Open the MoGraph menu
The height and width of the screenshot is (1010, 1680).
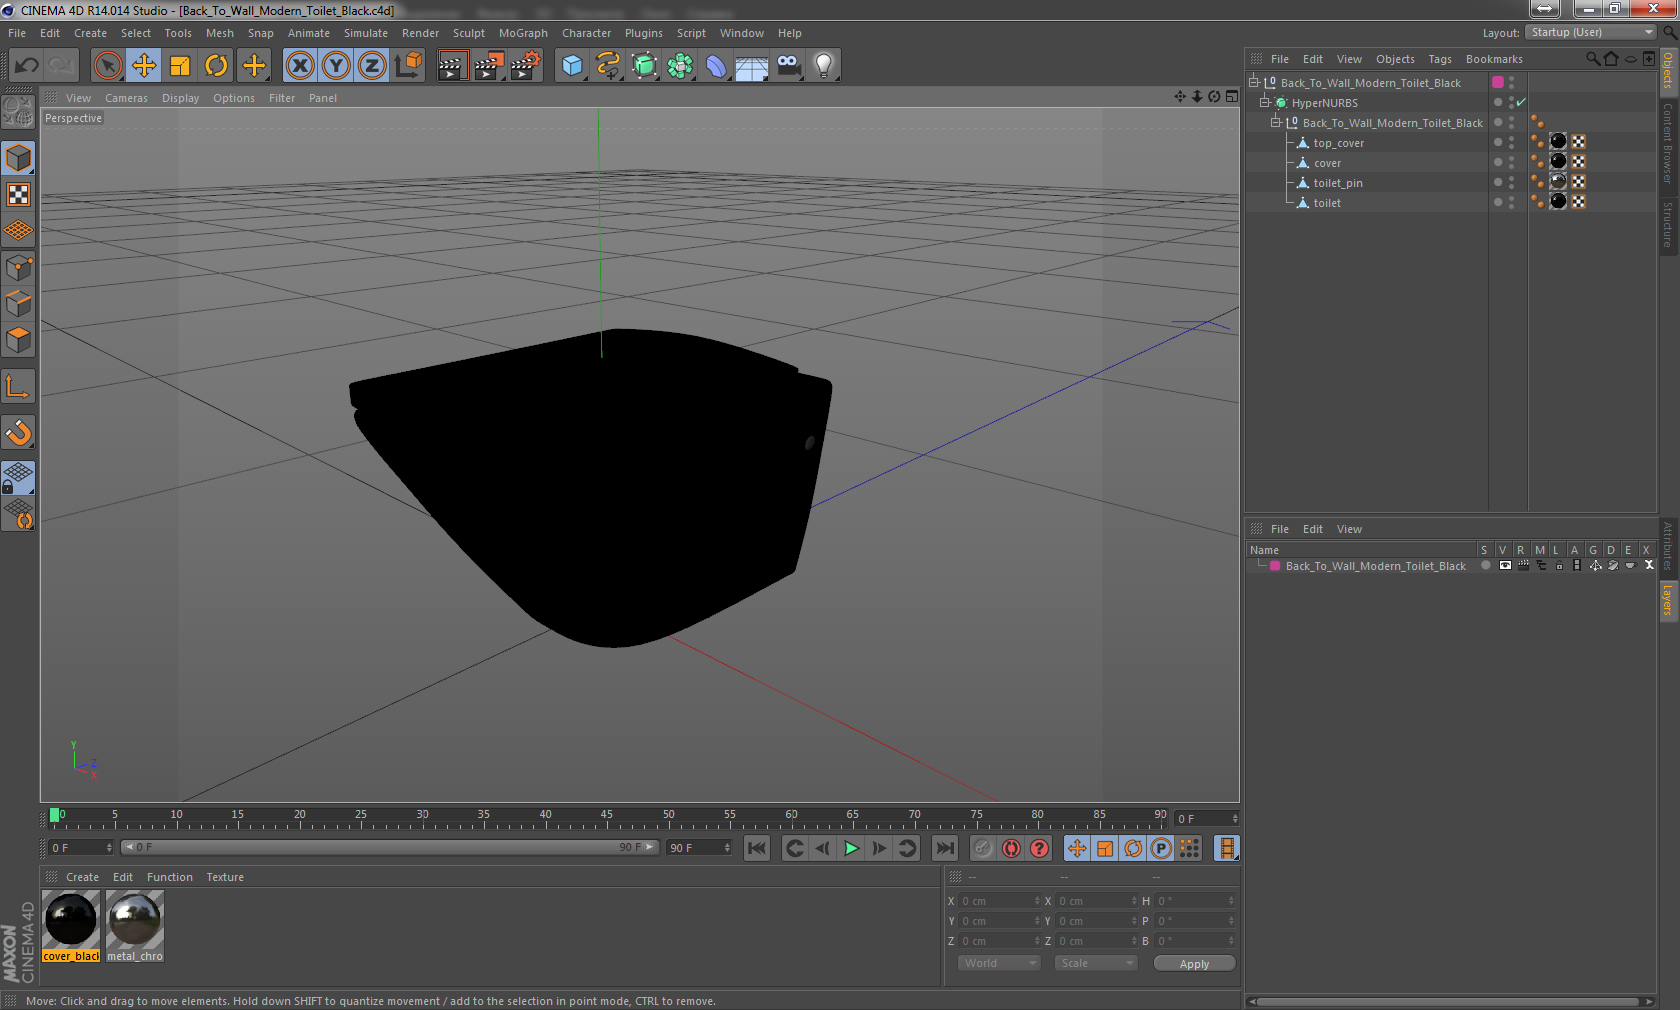pos(523,33)
